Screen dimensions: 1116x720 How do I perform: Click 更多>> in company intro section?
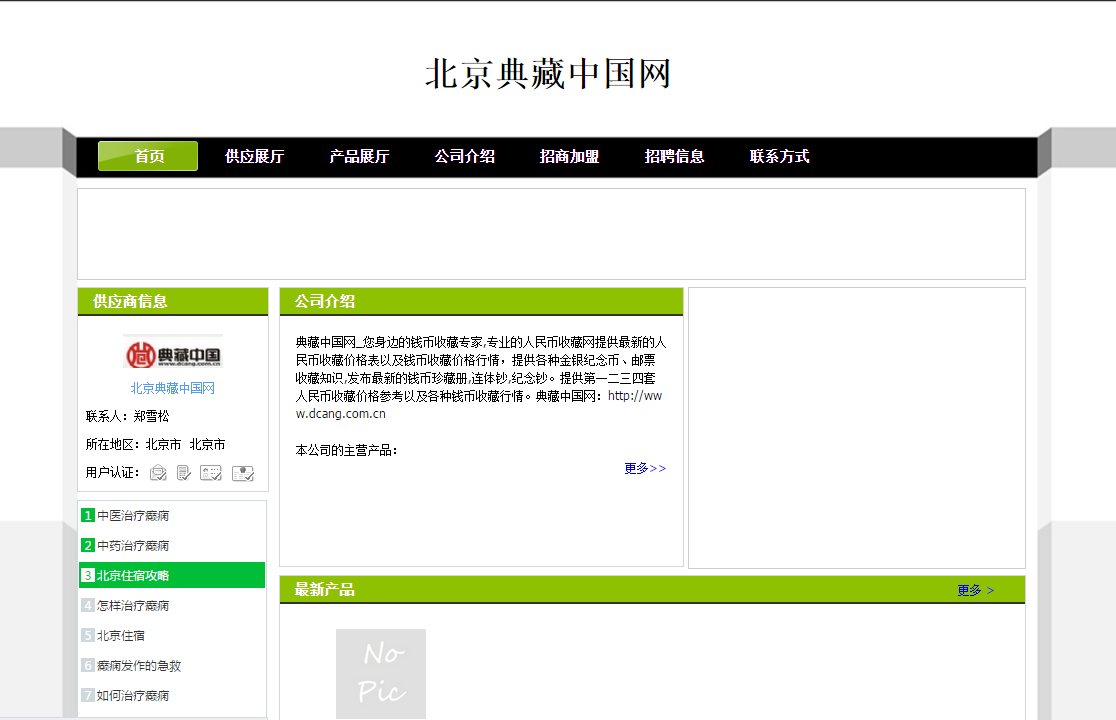click(645, 468)
